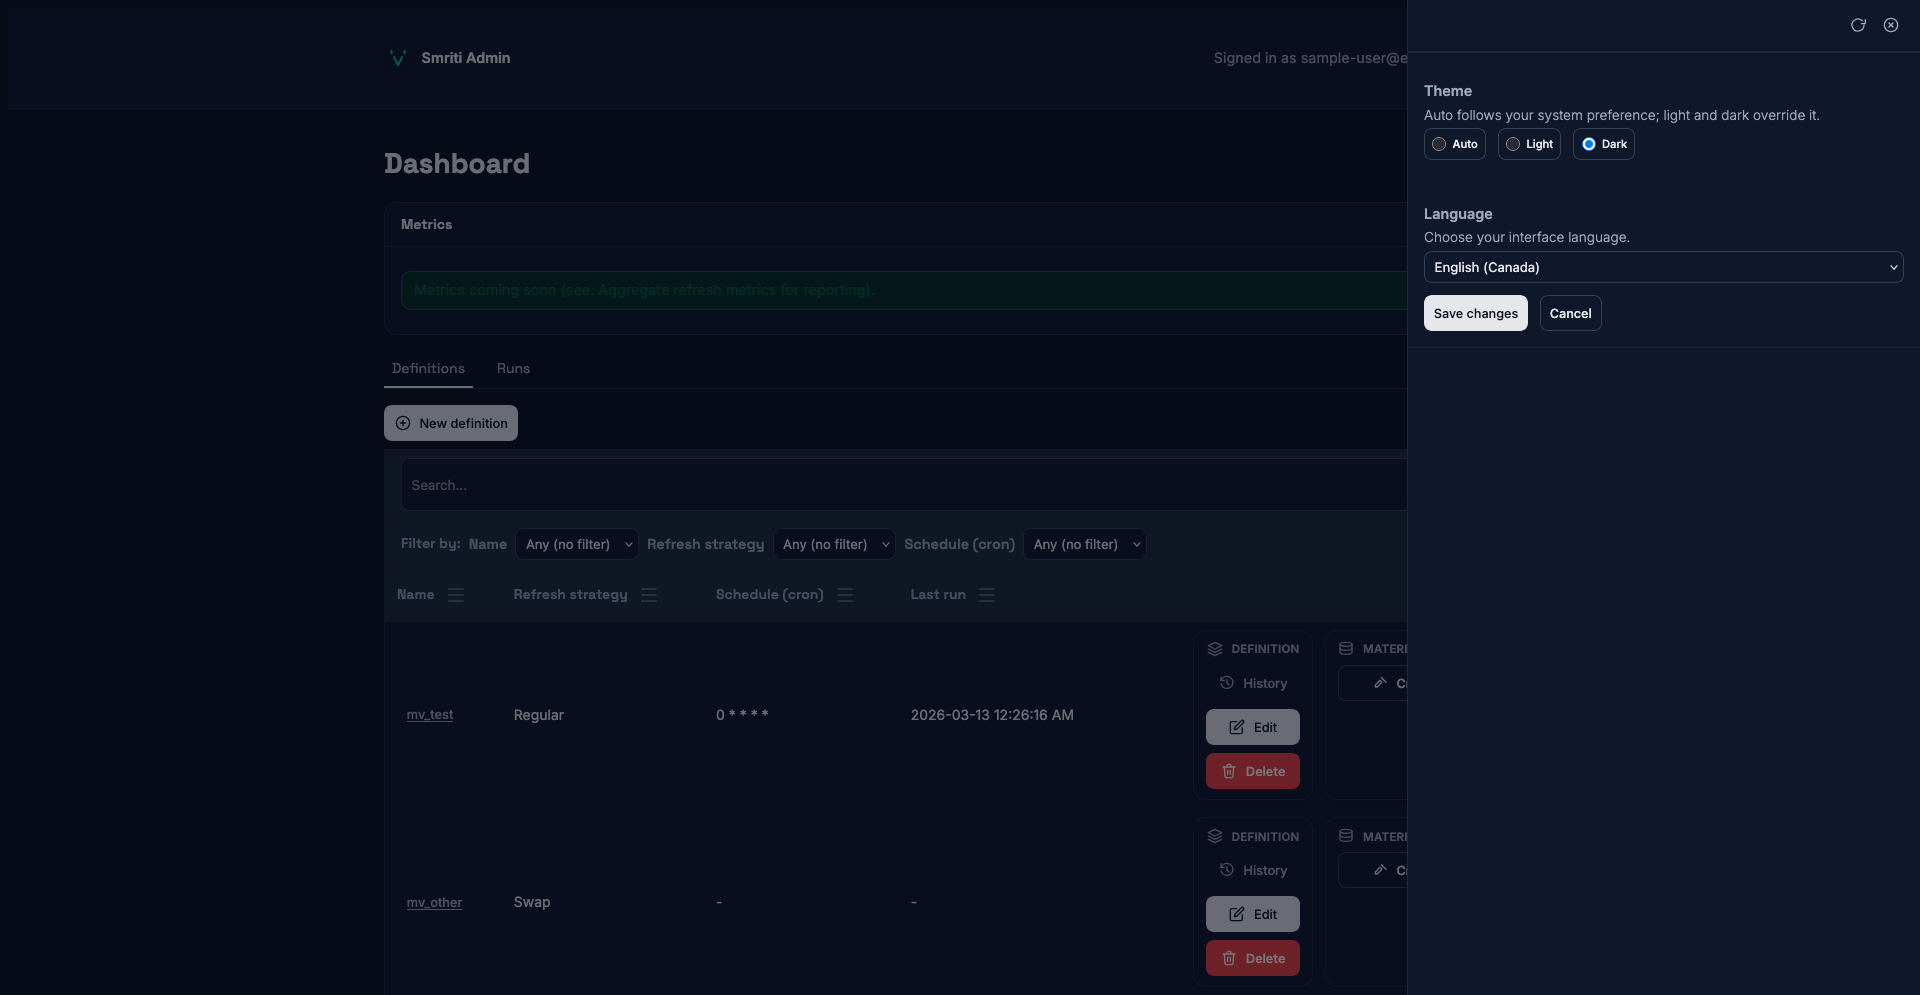Click the Last run column menu icon
The width and height of the screenshot is (1920, 995).
pyautogui.click(x=987, y=595)
